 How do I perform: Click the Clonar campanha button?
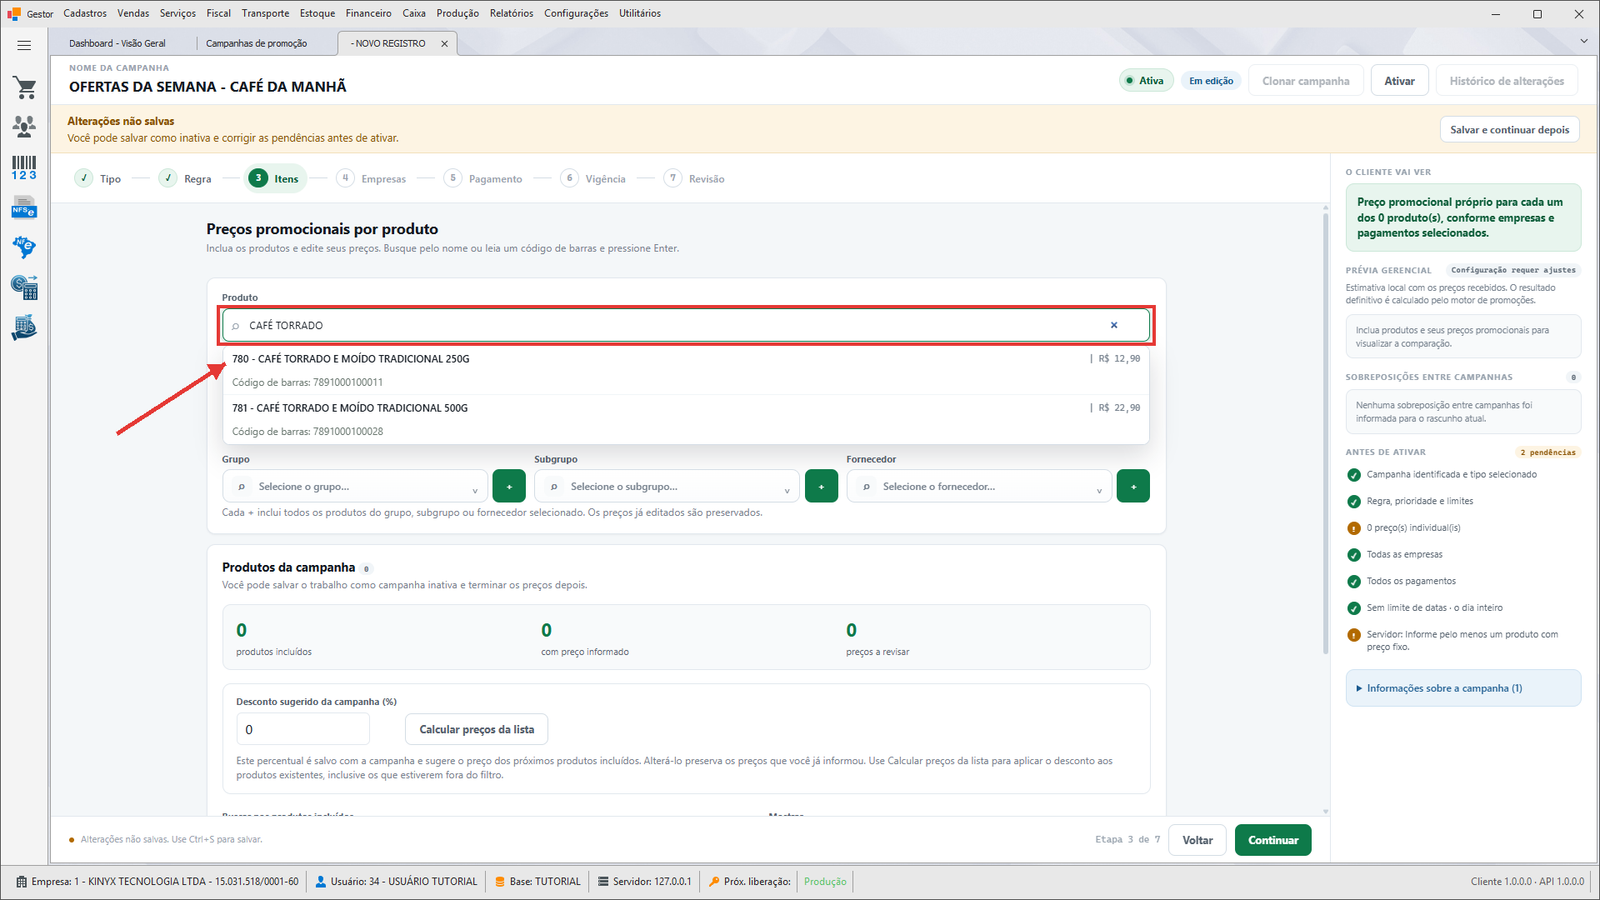[x=1305, y=81]
